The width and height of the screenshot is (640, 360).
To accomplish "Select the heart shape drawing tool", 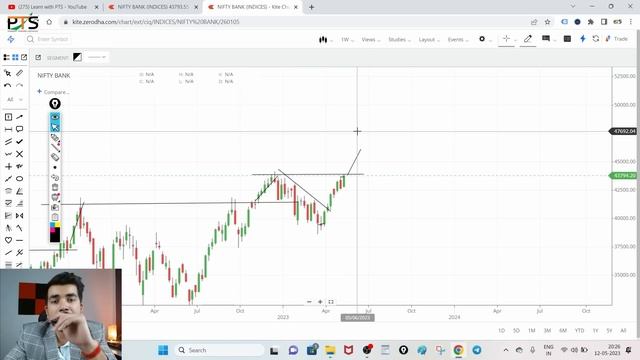I will point(8,240).
